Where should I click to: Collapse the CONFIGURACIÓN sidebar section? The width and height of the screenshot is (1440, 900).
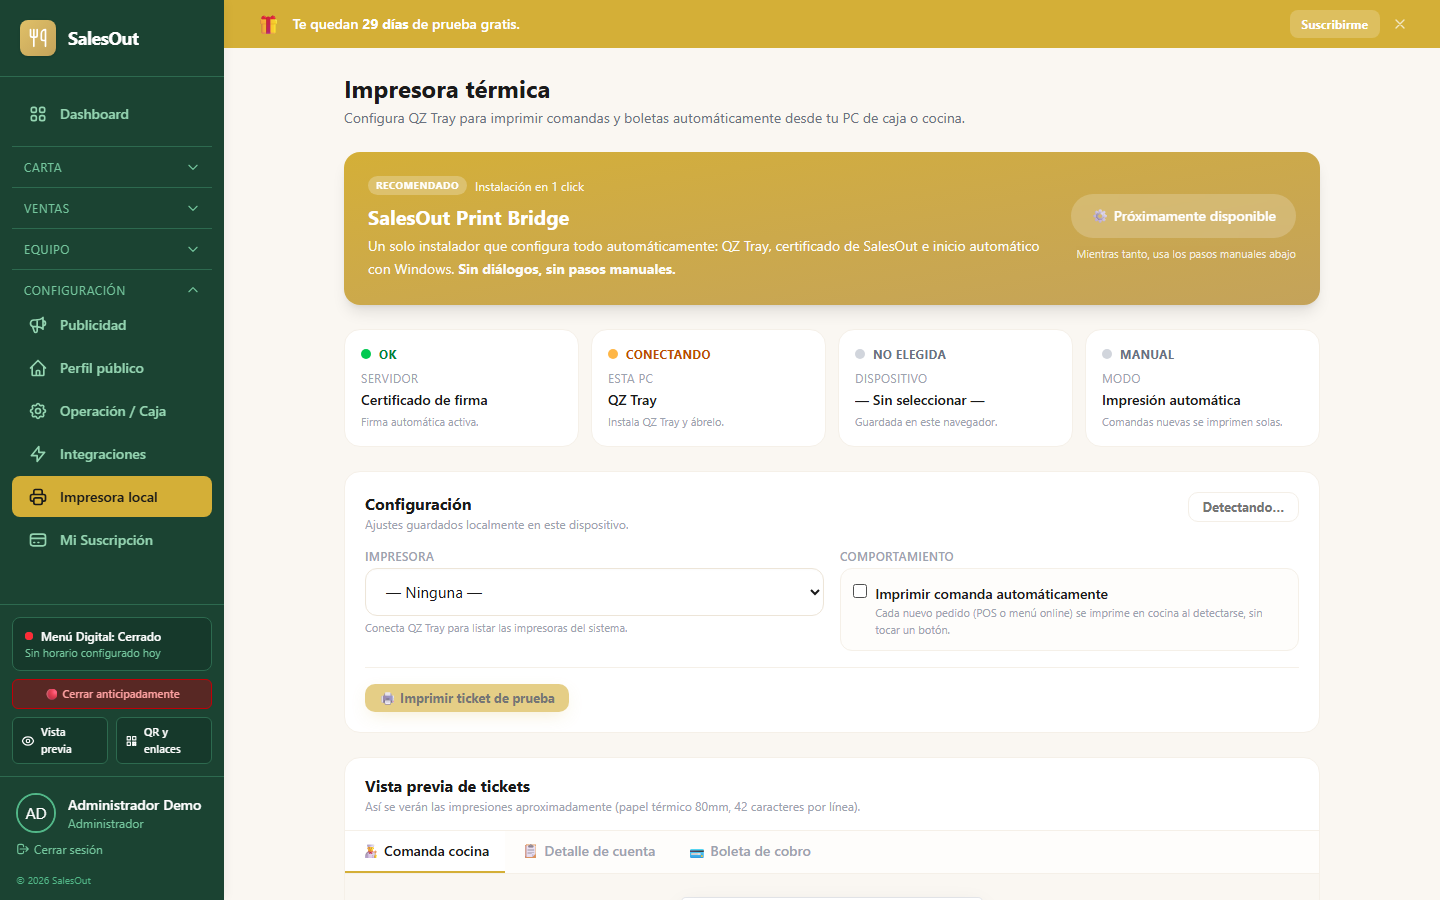[x=112, y=290]
